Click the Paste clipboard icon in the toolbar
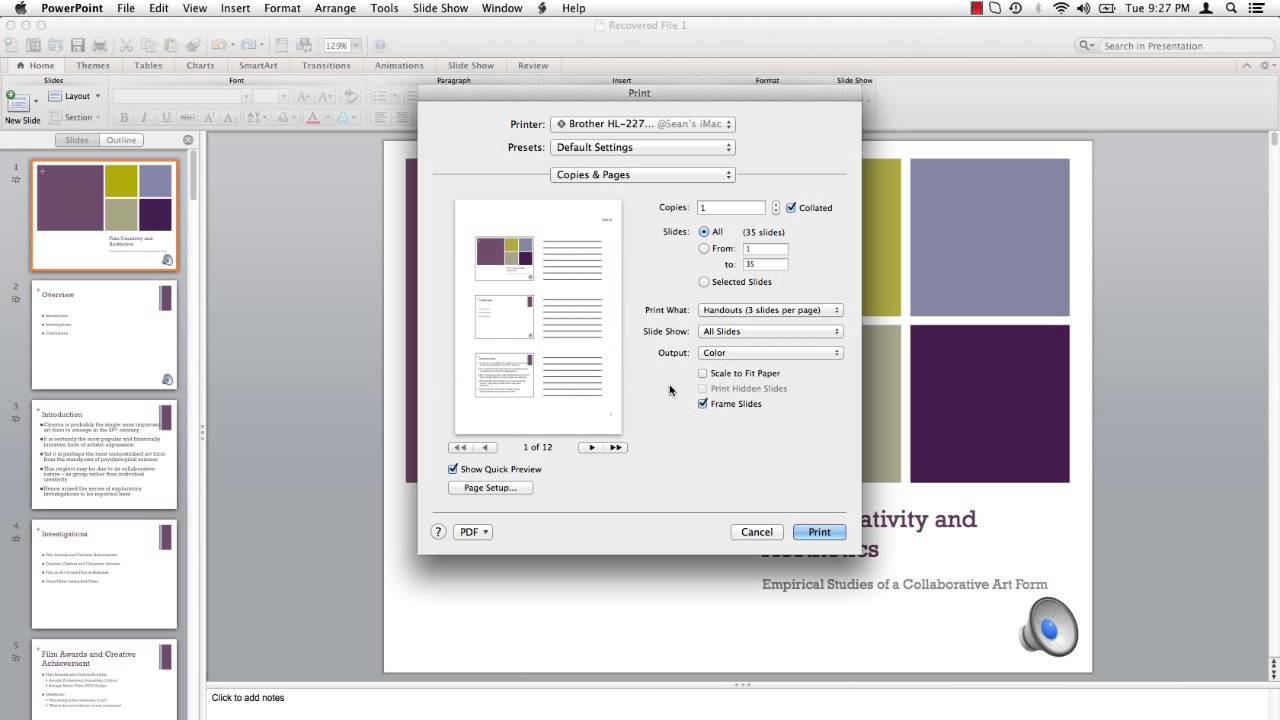This screenshot has height=720, width=1280. click(171, 45)
